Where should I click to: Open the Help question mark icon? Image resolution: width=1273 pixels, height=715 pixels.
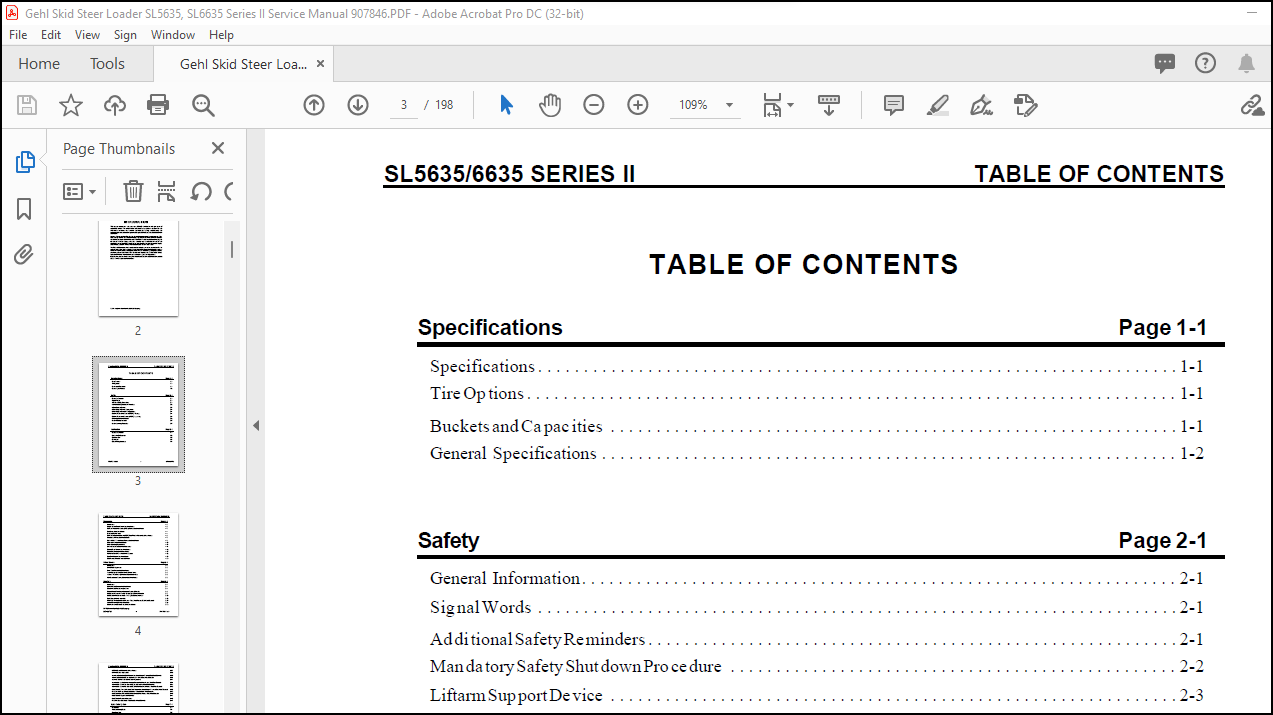pos(1205,63)
